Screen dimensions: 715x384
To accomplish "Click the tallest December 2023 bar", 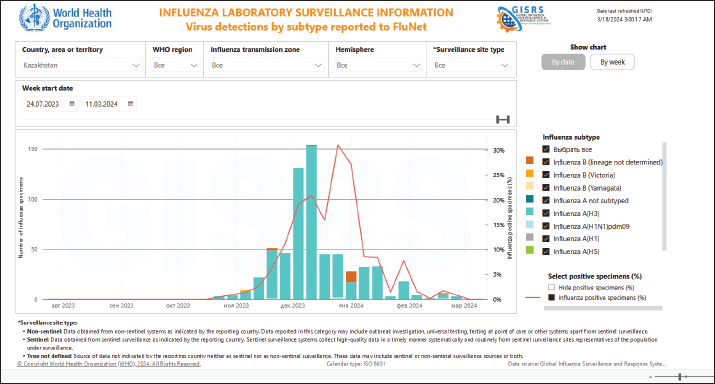I will coord(311,222).
